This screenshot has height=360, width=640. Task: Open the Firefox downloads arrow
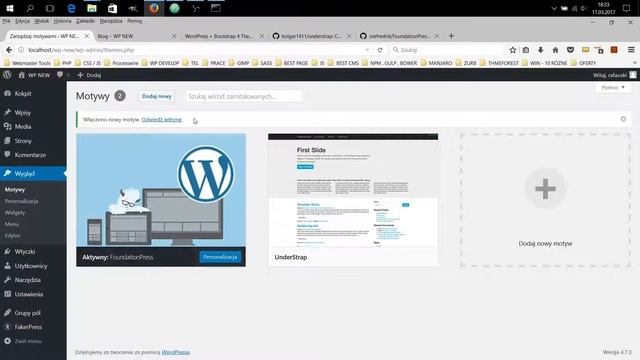(540, 50)
